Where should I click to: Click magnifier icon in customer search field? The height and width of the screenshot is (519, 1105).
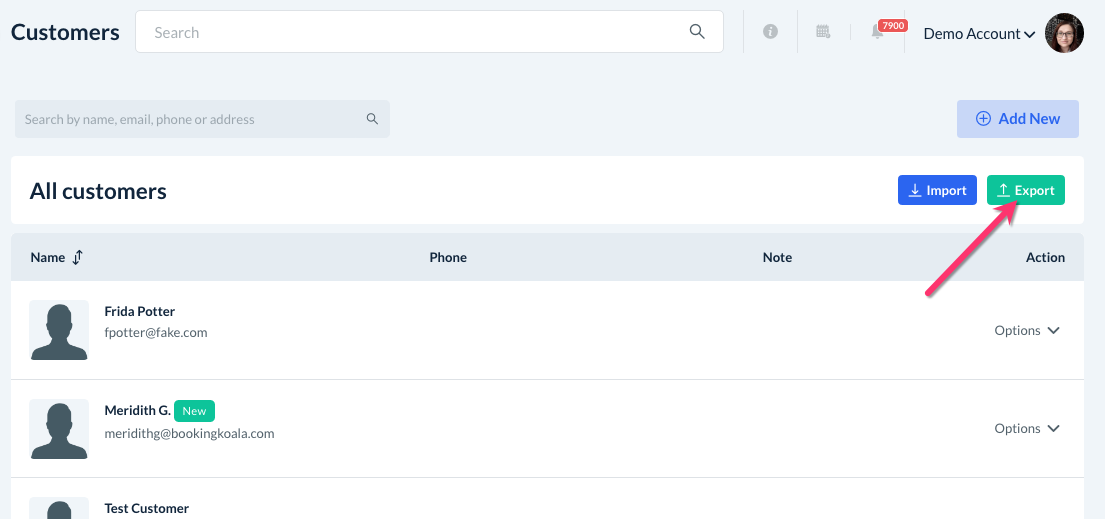click(372, 118)
